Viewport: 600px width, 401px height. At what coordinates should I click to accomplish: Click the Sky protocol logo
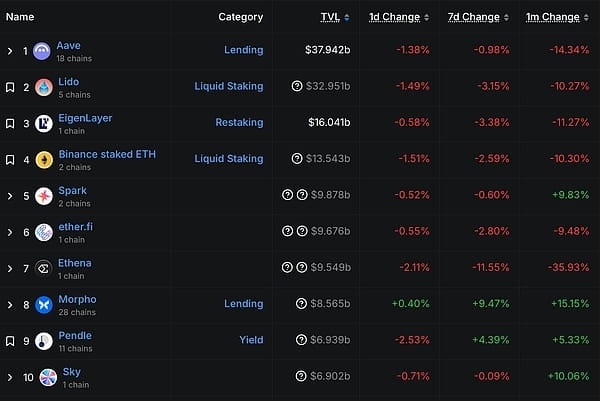[x=42, y=376]
